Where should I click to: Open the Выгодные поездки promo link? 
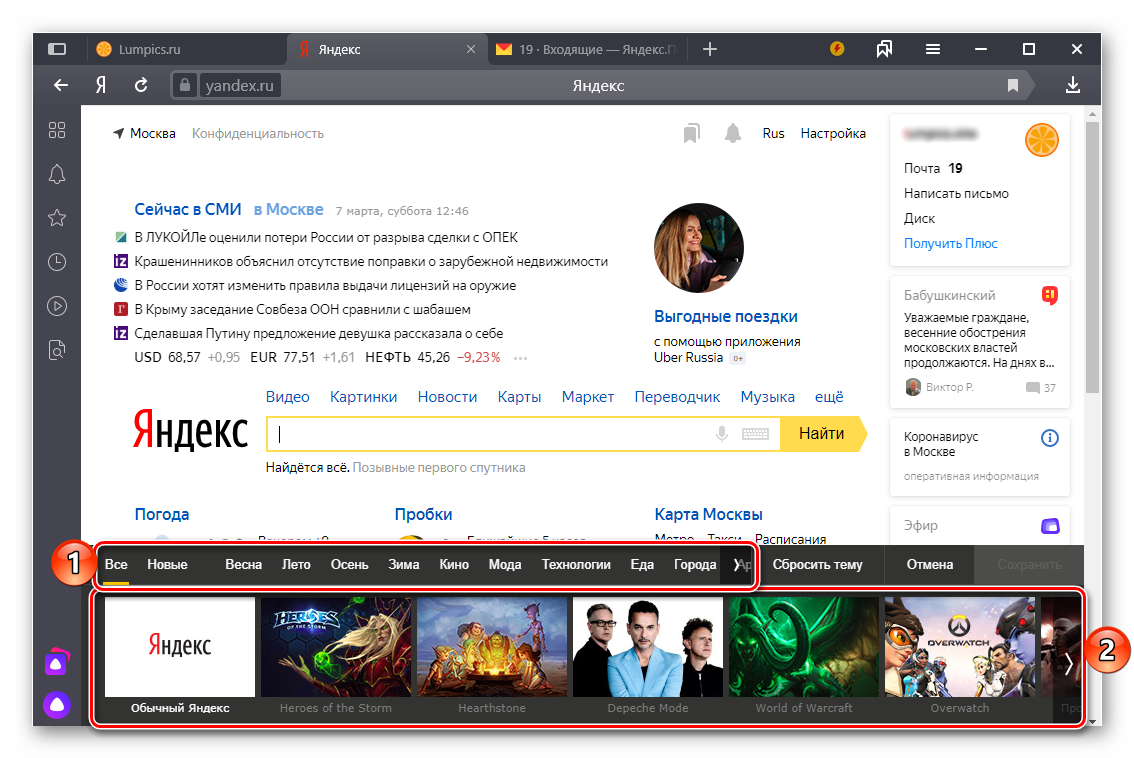tap(725, 316)
